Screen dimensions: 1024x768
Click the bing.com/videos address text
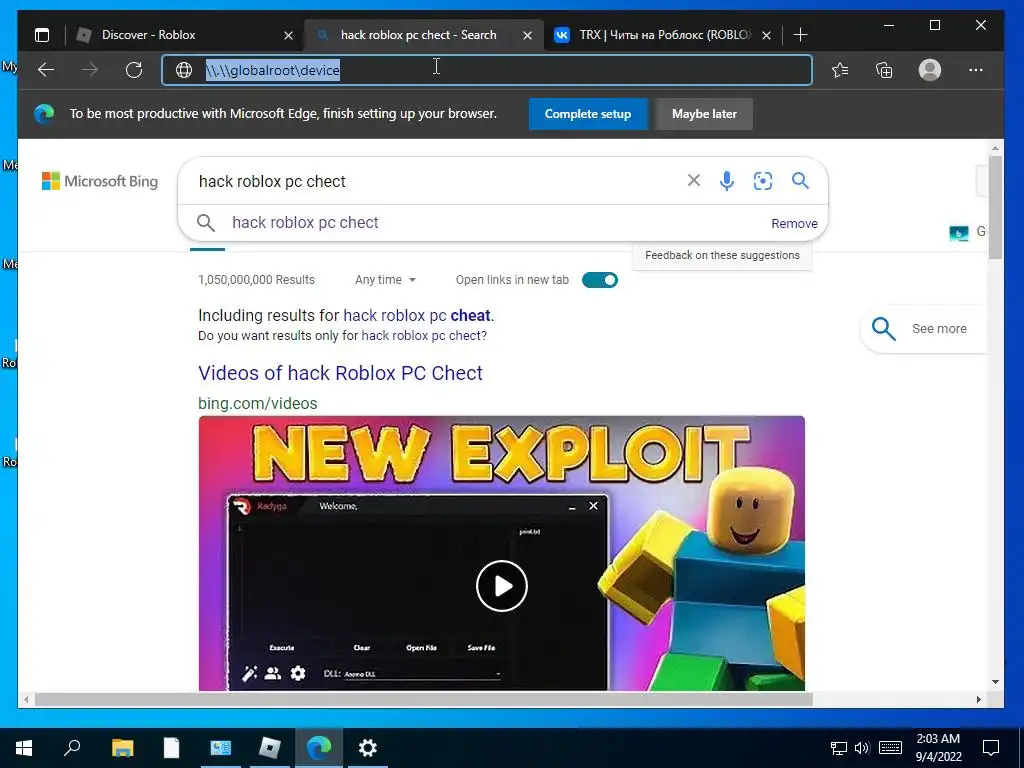tap(257, 404)
